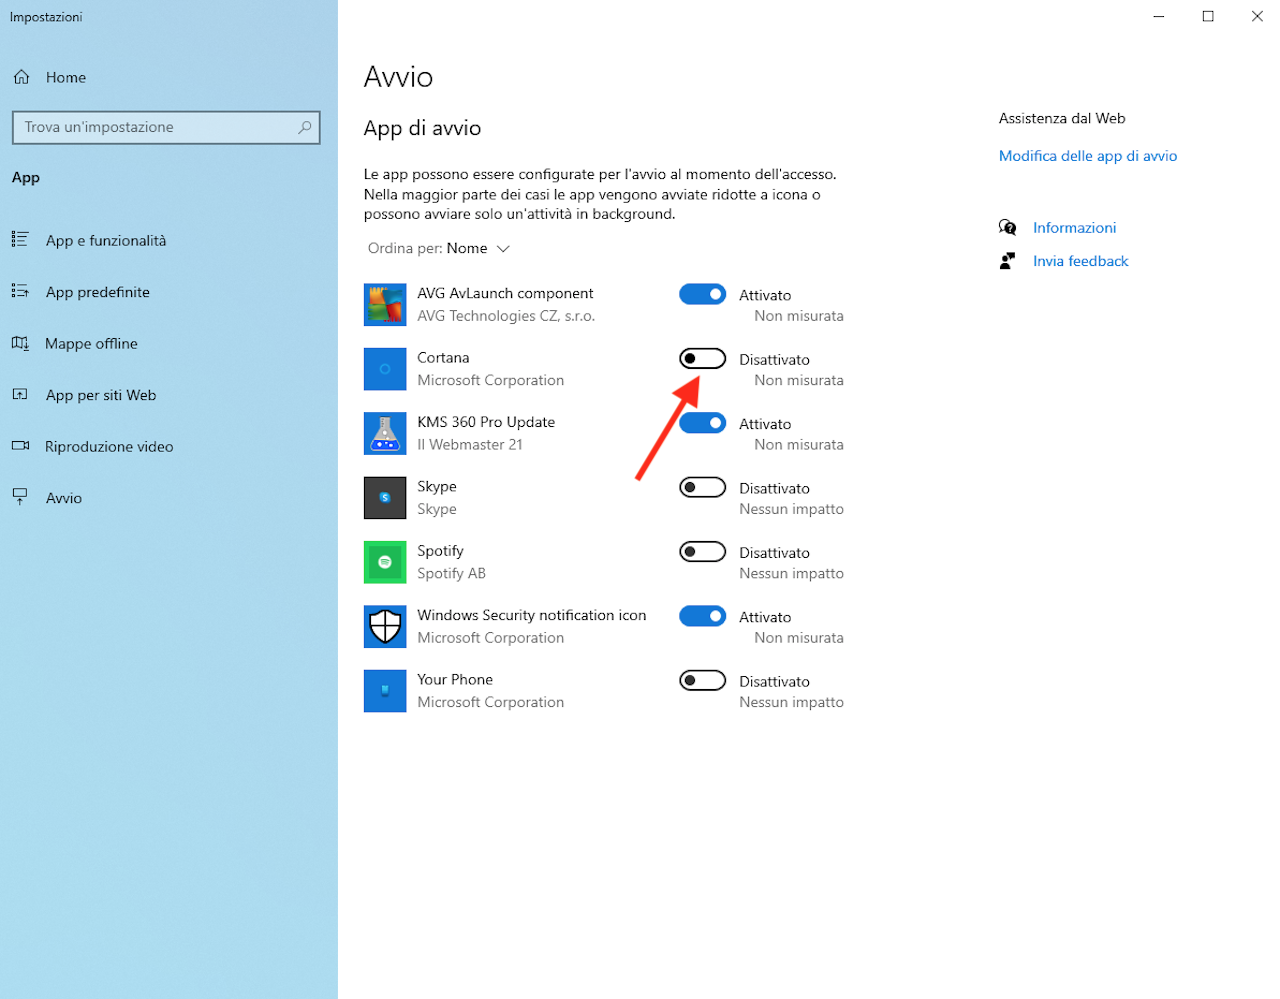Click the Home icon in sidebar
This screenshot has height=999, width=1280.
click(x=21, y=77)
